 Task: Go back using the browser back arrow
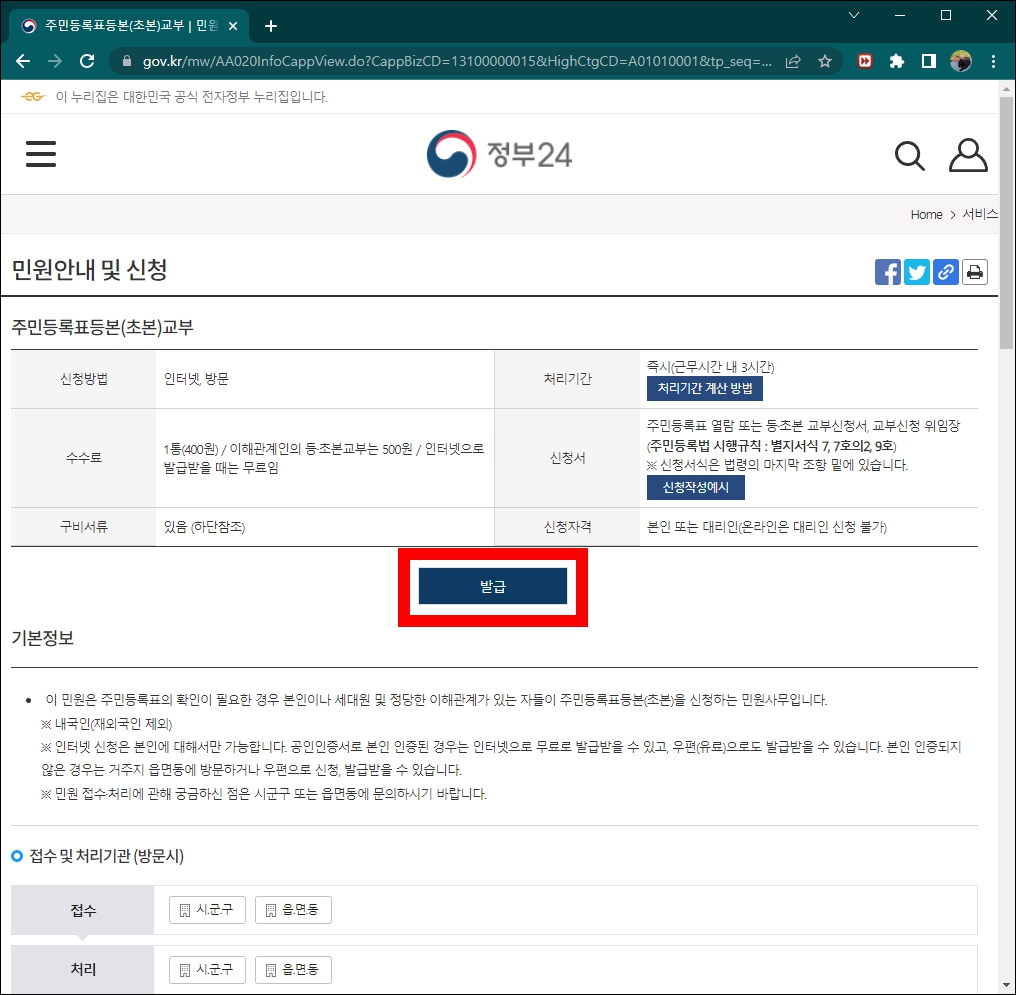coord(22,61)
